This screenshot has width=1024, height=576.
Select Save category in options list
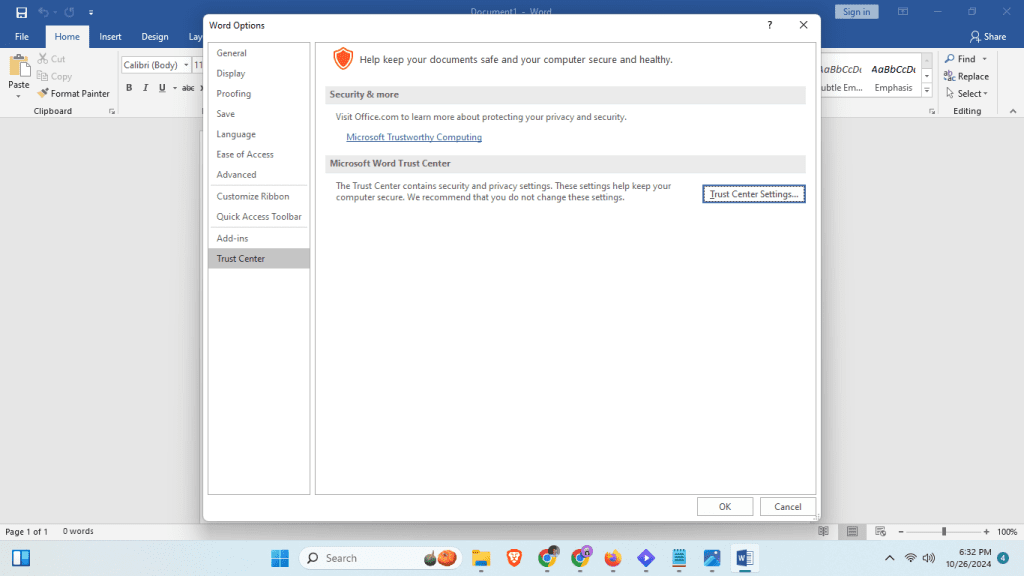pos(259,114)
